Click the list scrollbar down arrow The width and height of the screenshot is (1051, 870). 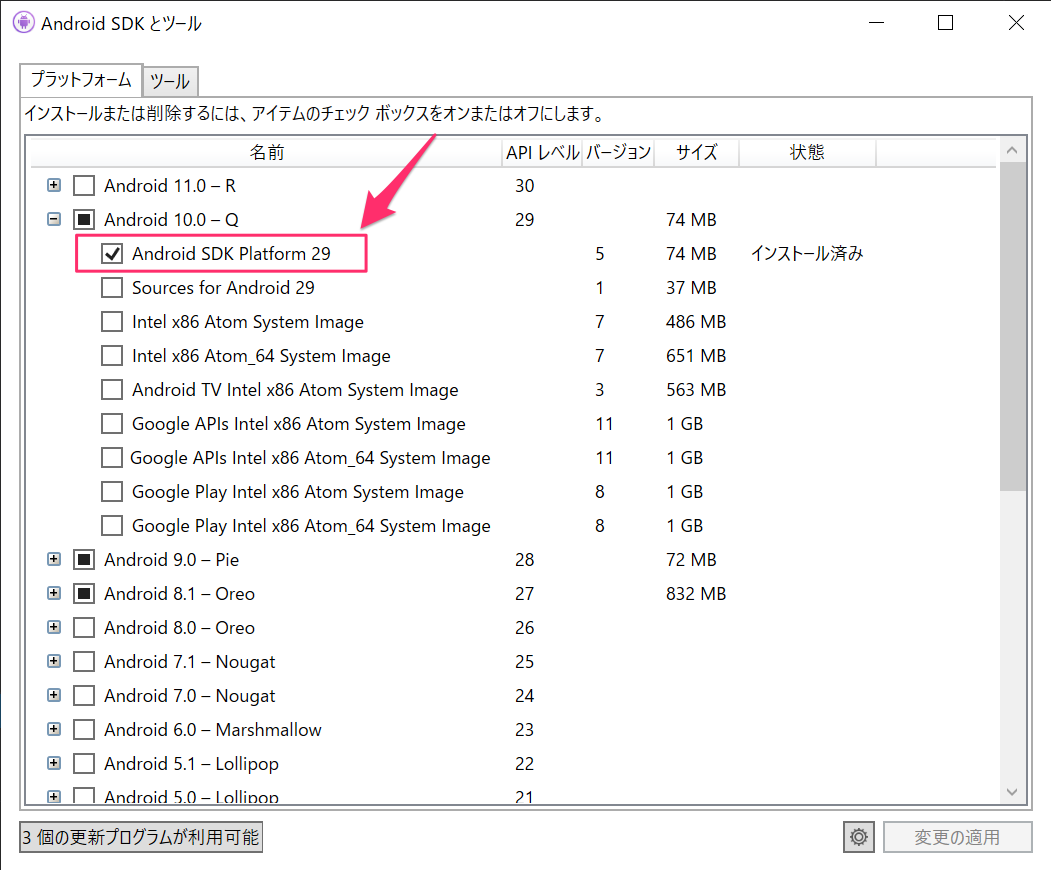(1012, 792)
